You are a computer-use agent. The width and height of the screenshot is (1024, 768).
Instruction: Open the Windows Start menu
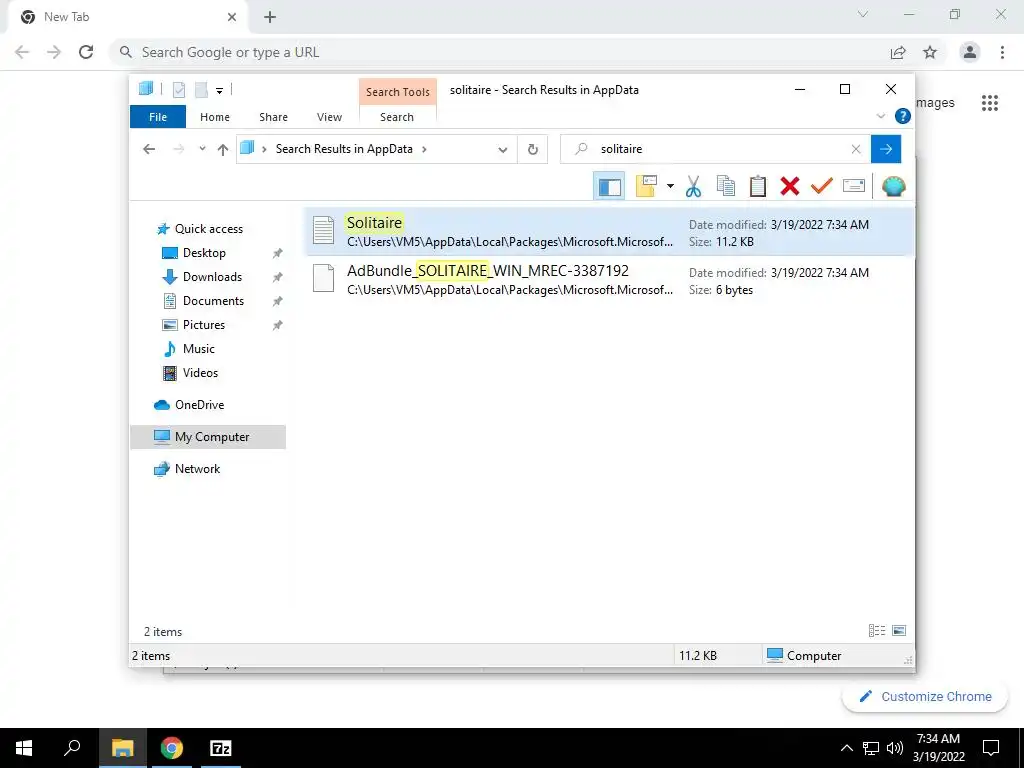coord(24,748)
